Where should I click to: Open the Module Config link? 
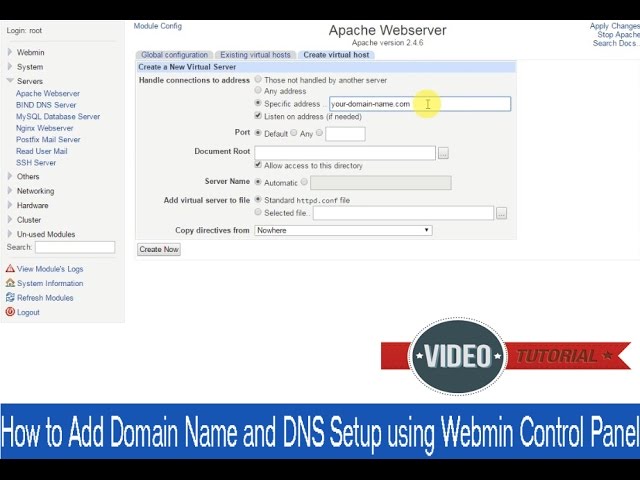click(158, 26)
